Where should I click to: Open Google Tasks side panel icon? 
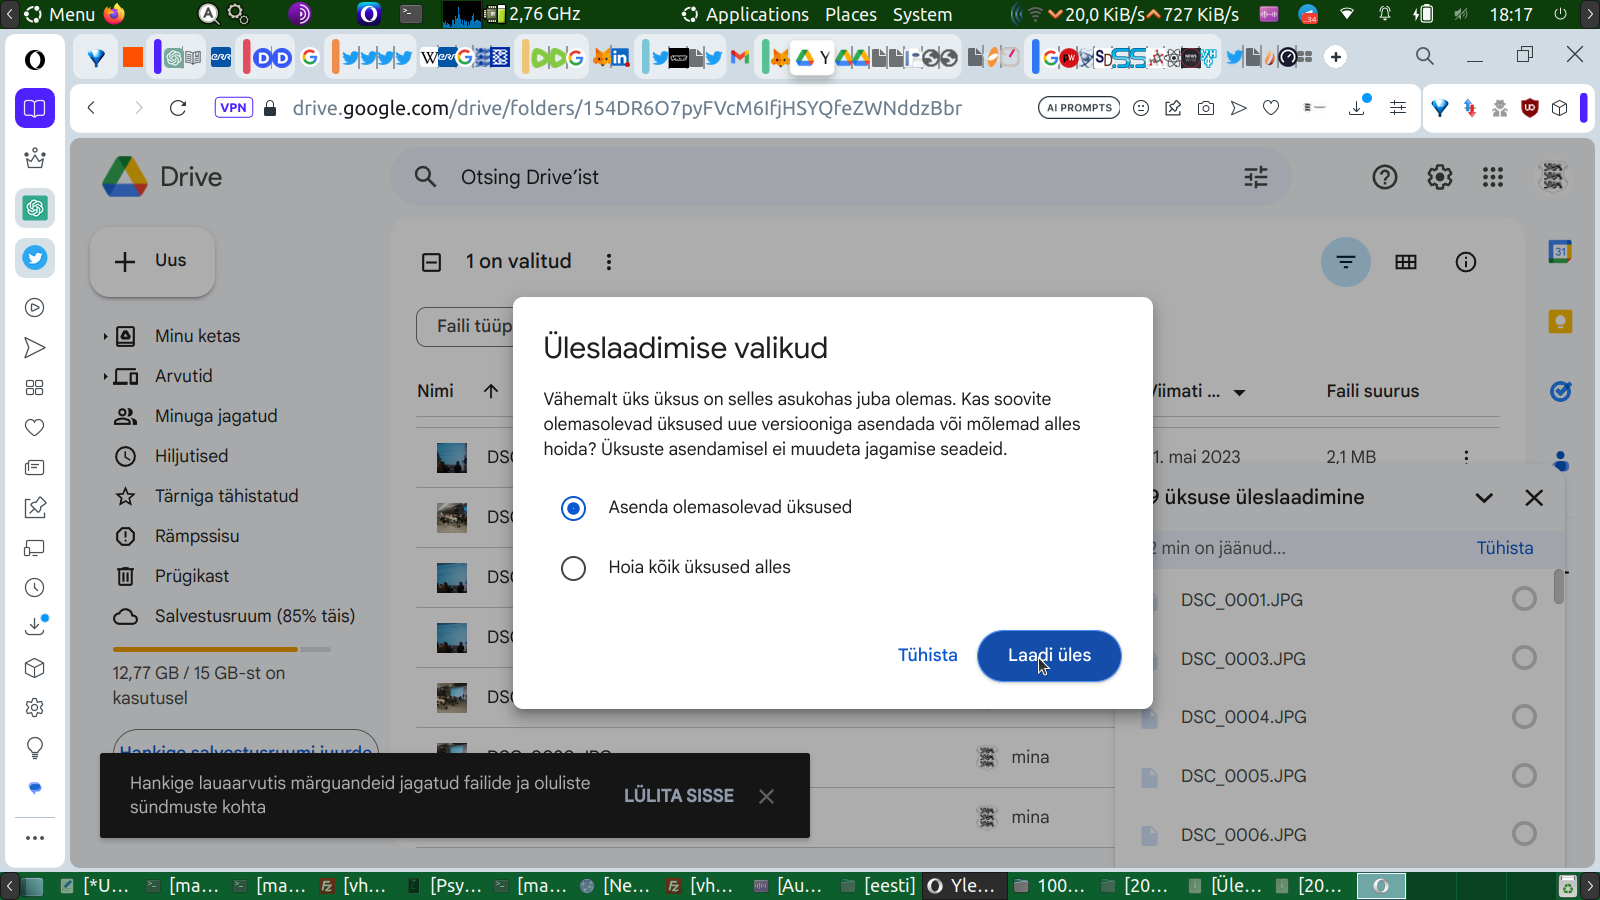[x=1560, y=391]
